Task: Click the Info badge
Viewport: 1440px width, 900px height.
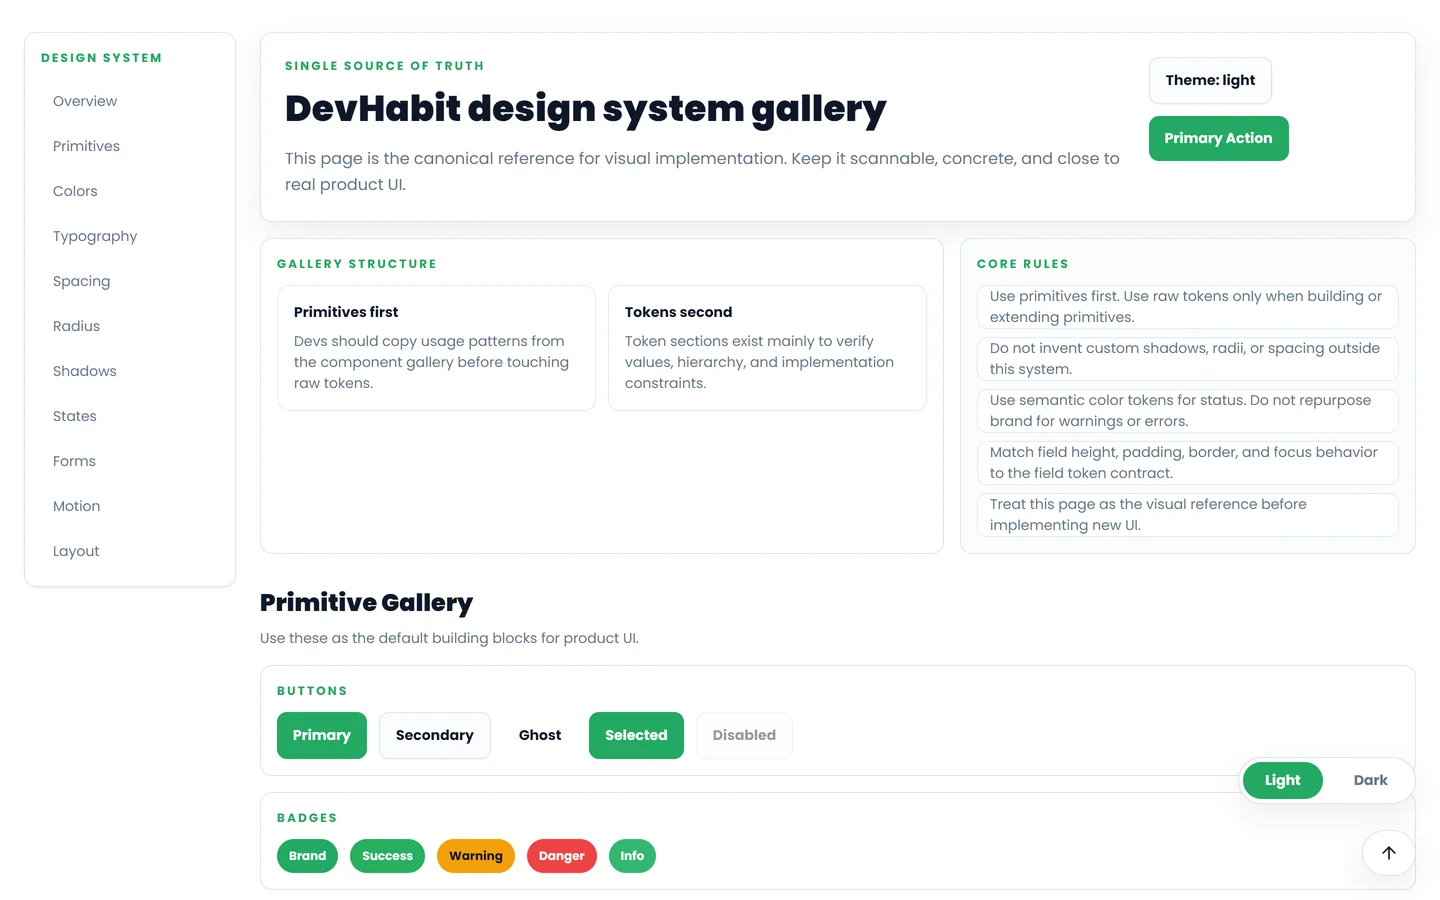Action: click(632, 856)
